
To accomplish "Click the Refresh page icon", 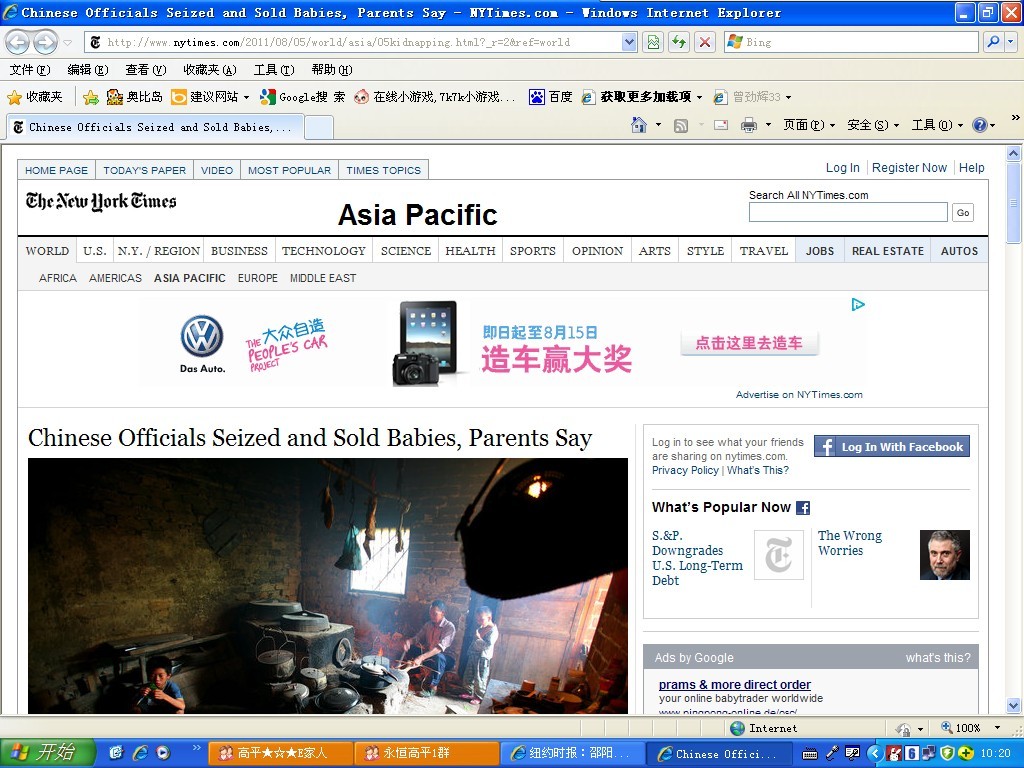I will 679,42.
